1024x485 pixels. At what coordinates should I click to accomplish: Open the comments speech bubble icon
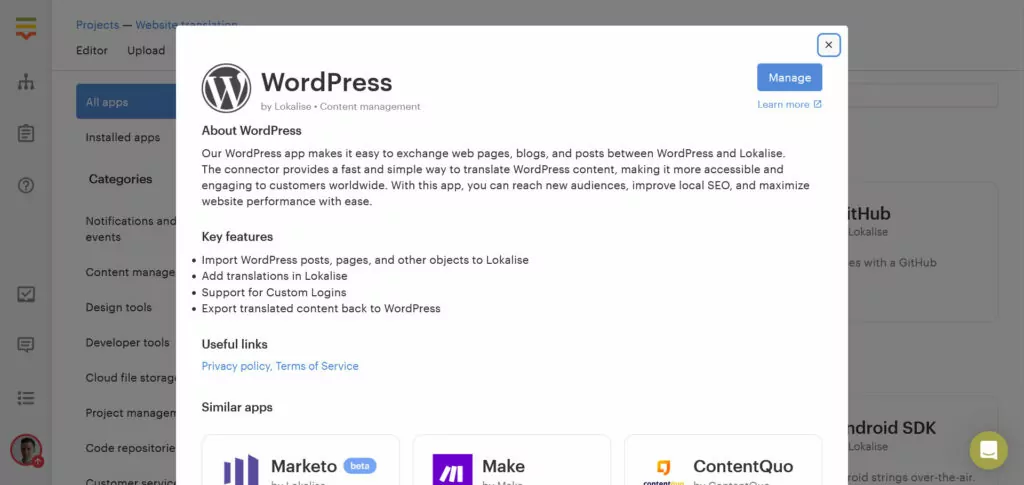pos(25,345)
